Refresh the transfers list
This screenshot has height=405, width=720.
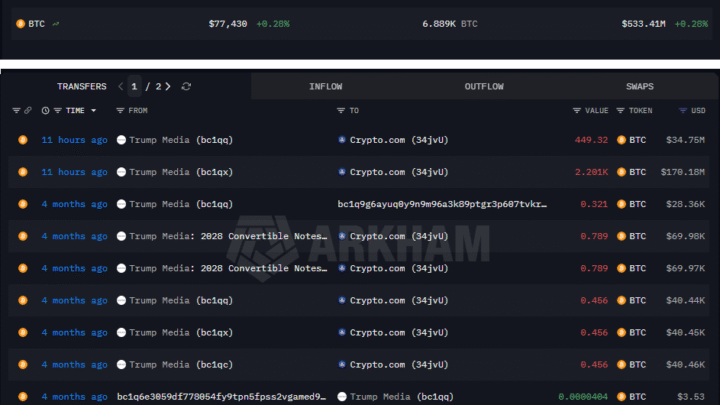pyautogui.click(x=186, y=86)
